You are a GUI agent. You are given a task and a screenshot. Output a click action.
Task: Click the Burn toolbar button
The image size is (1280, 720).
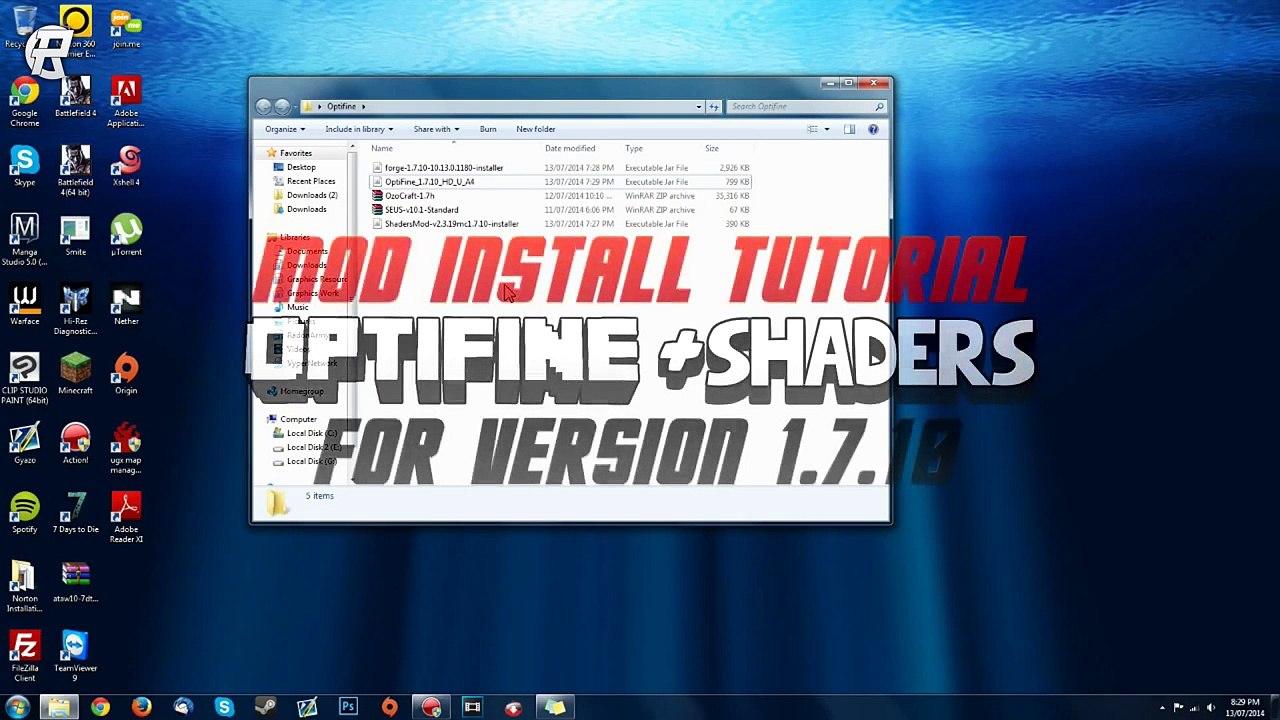tap(488, 129)
